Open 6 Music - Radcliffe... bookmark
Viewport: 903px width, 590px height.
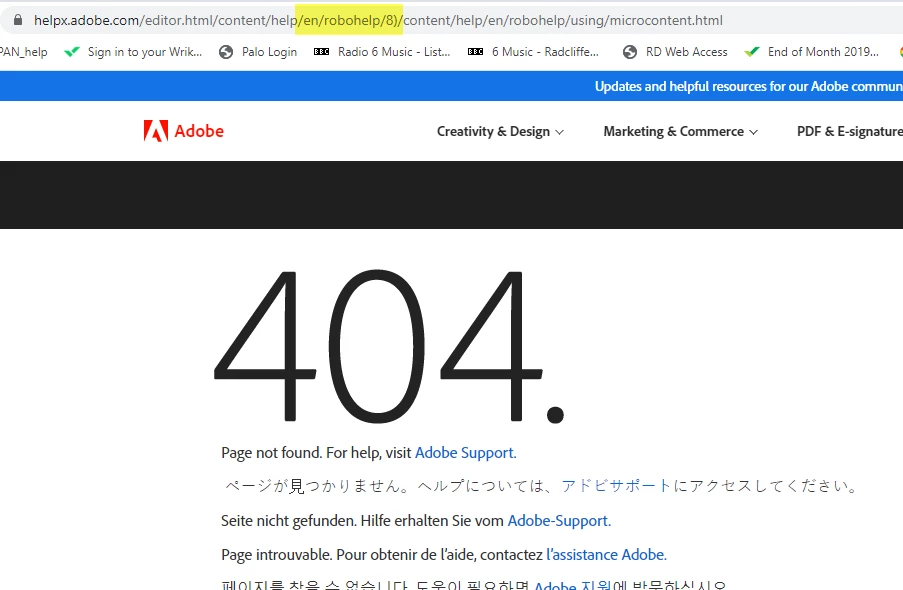(545, 52)
